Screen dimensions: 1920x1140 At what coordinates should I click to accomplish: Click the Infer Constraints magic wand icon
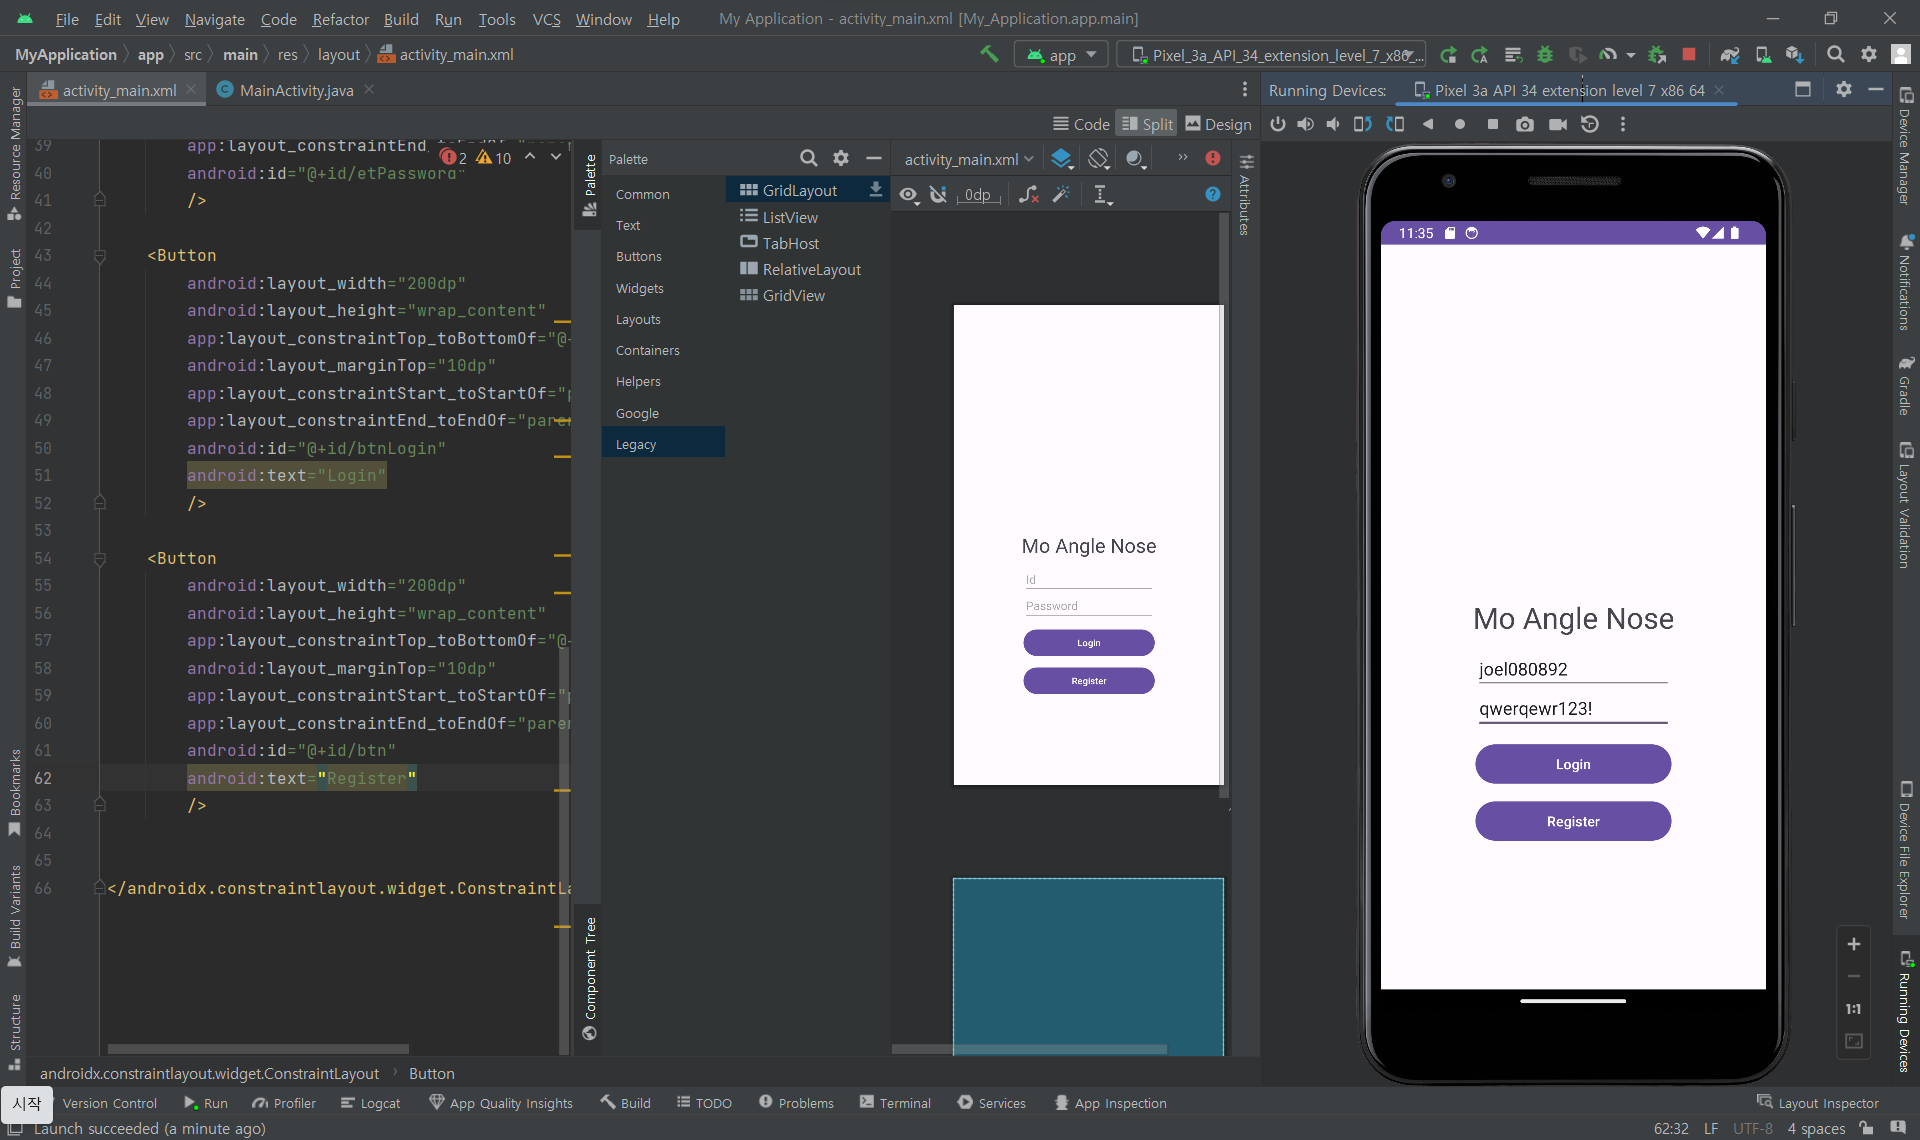pos(1061,195)
